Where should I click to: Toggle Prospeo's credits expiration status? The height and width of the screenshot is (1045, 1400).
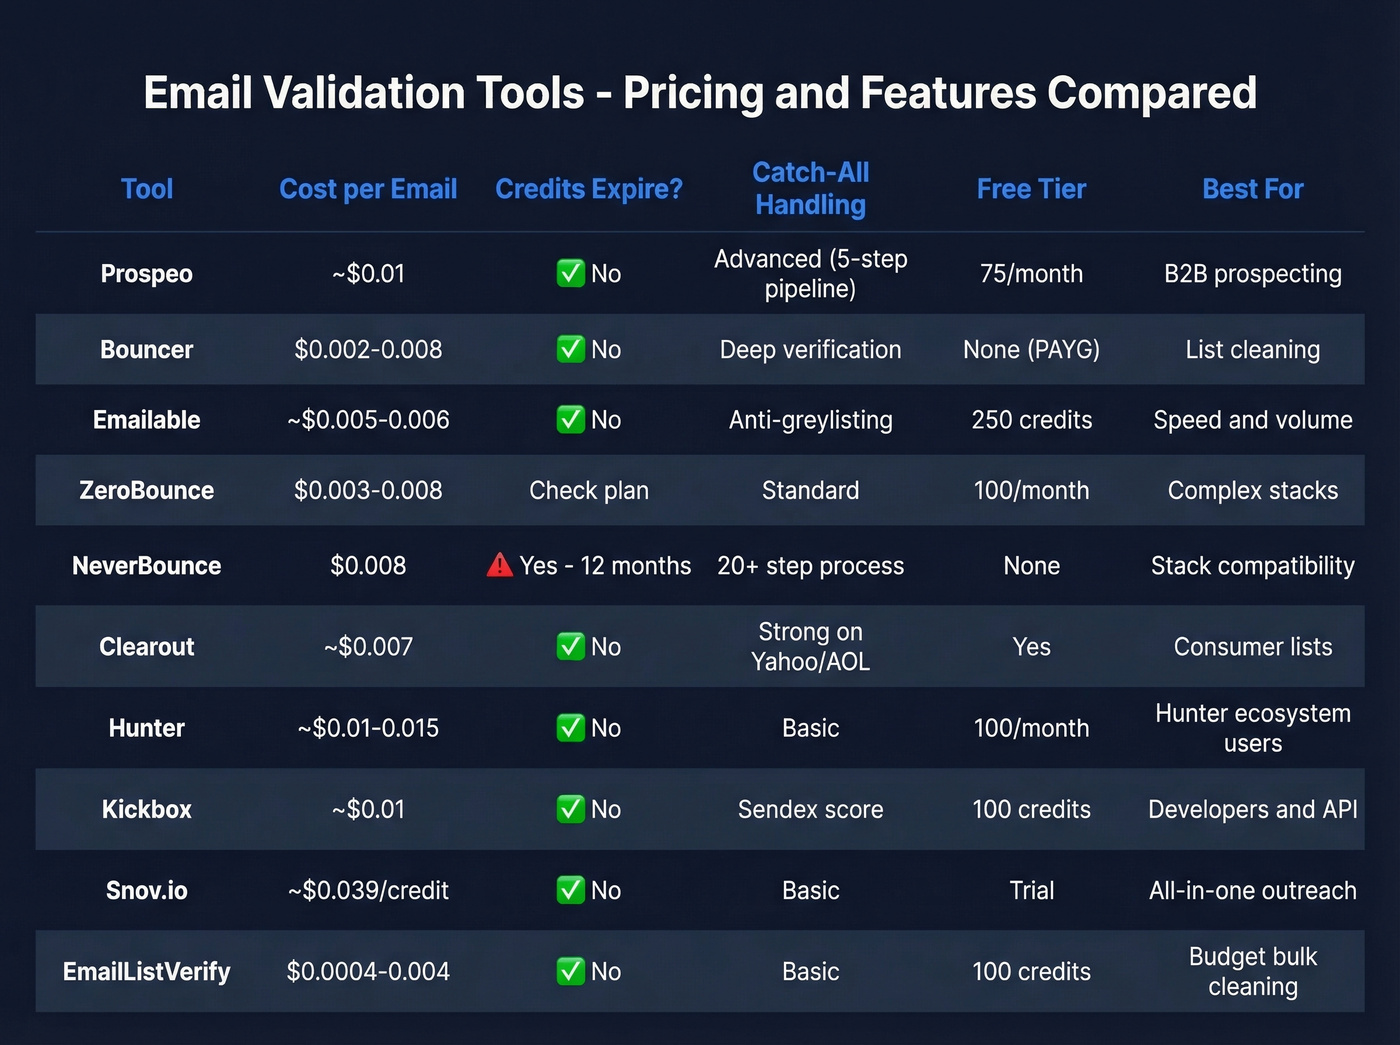(589, 273)
